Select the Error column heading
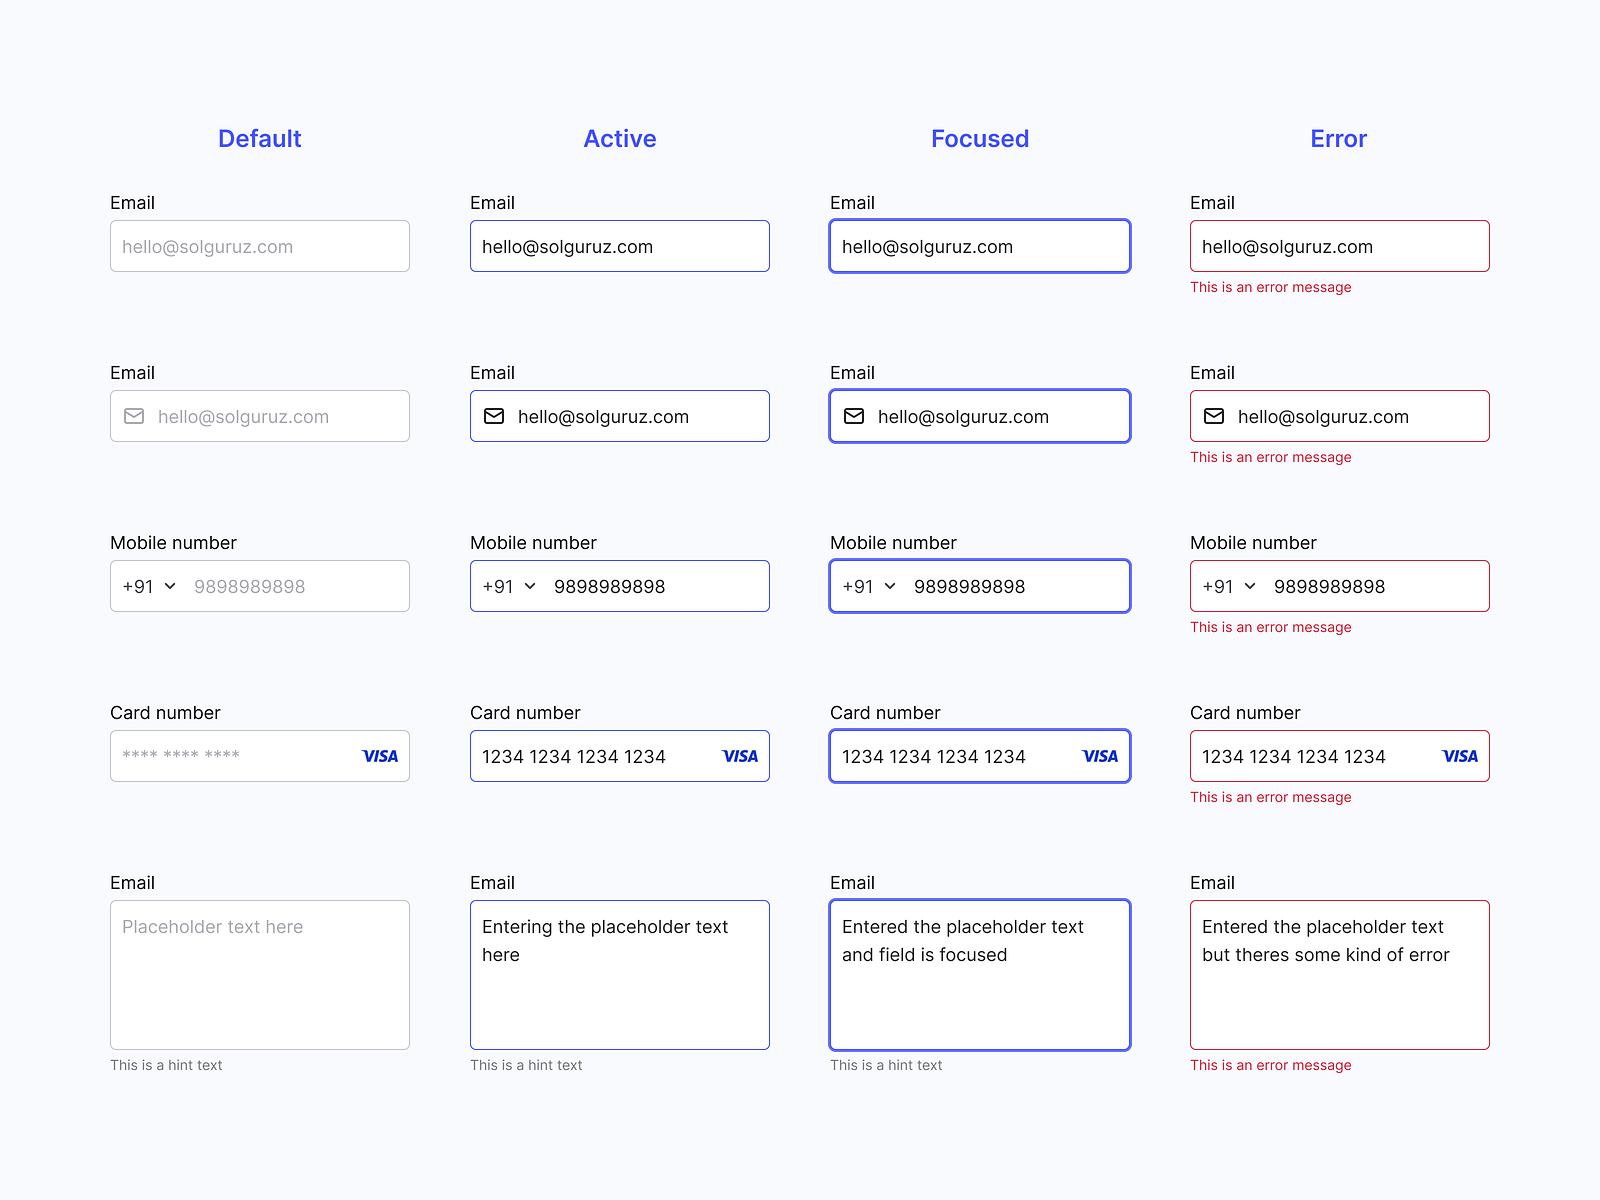 point(1338,139)
